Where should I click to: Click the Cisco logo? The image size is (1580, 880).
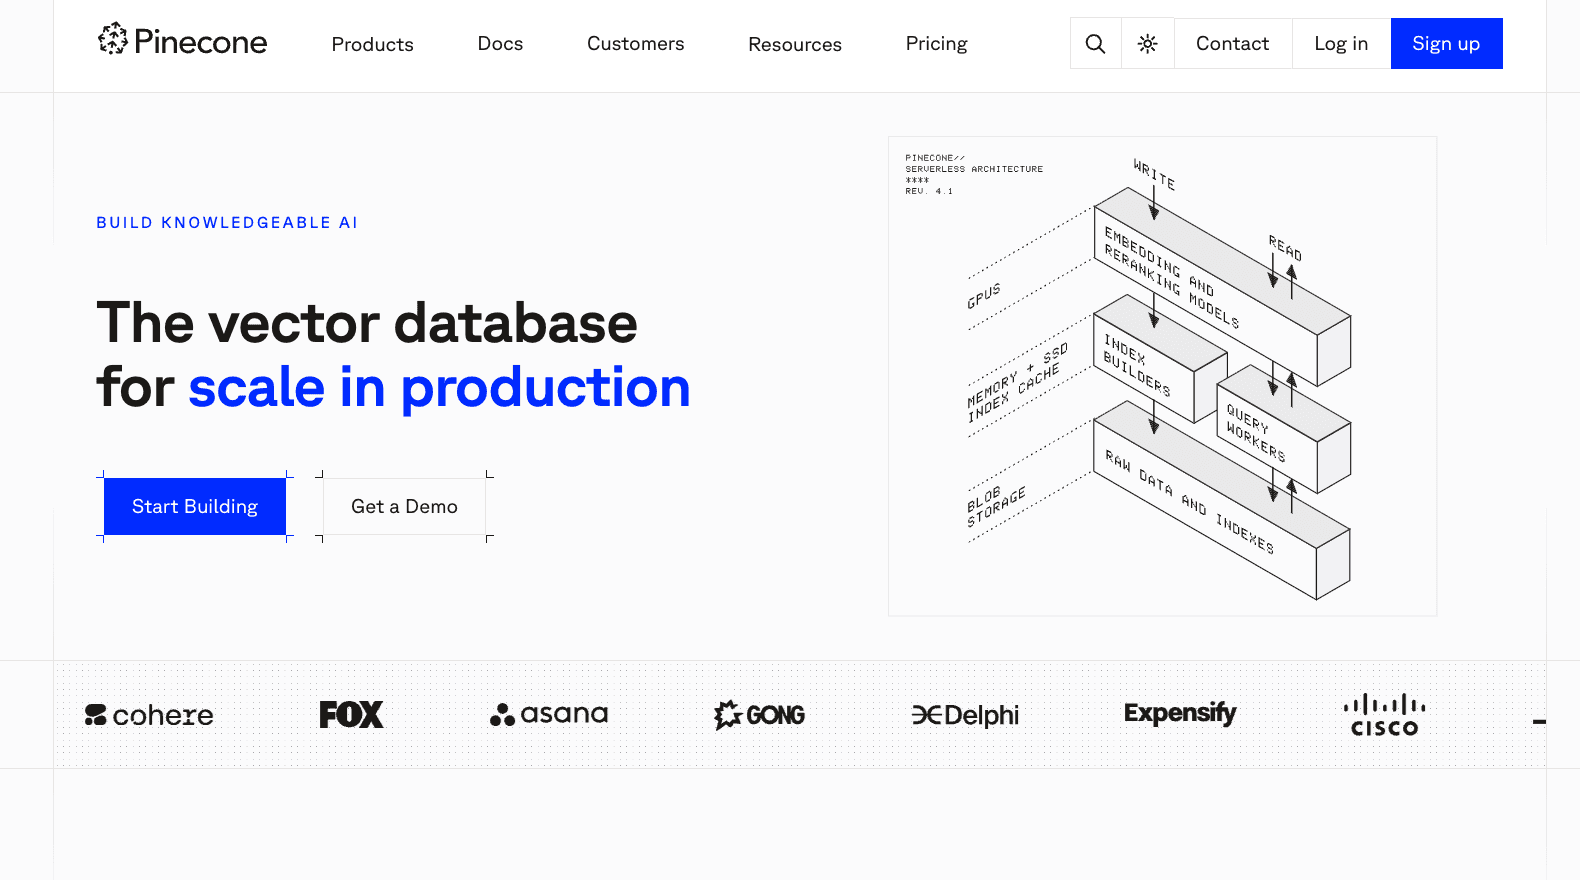1385,715
